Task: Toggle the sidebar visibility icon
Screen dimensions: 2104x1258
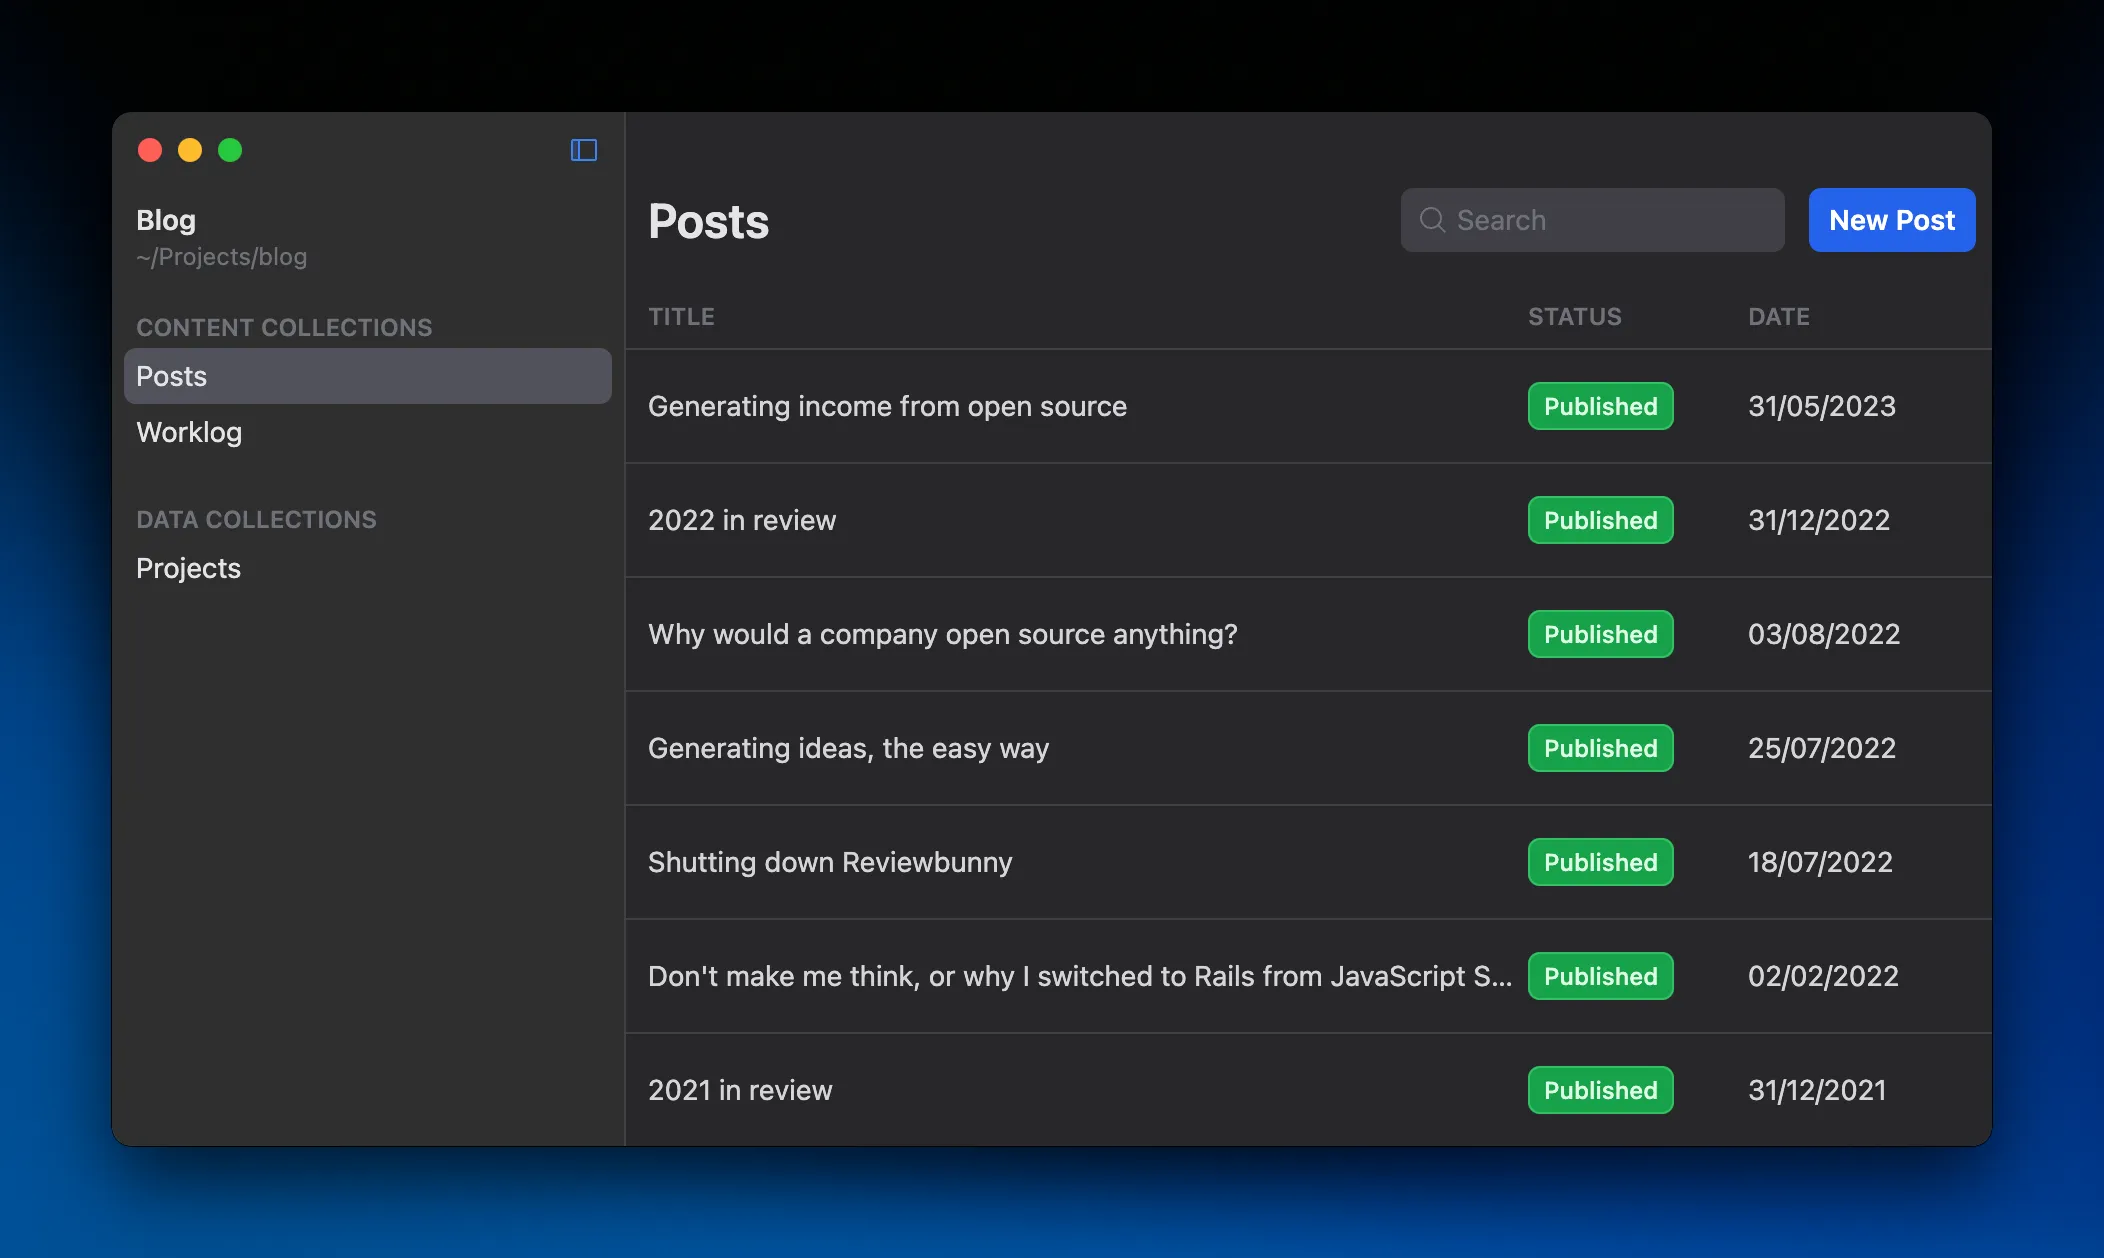Action: 584,150
